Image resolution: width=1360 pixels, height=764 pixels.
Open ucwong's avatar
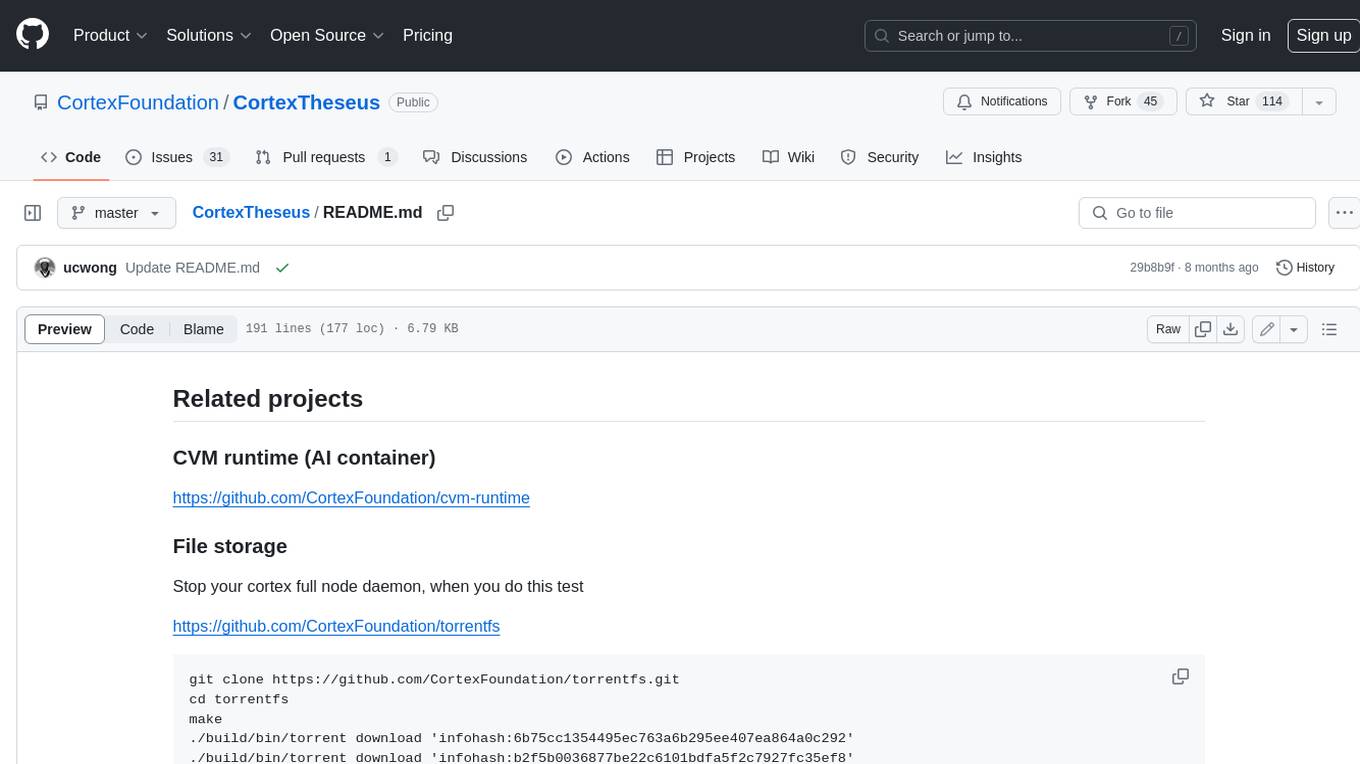click(44, 268)
